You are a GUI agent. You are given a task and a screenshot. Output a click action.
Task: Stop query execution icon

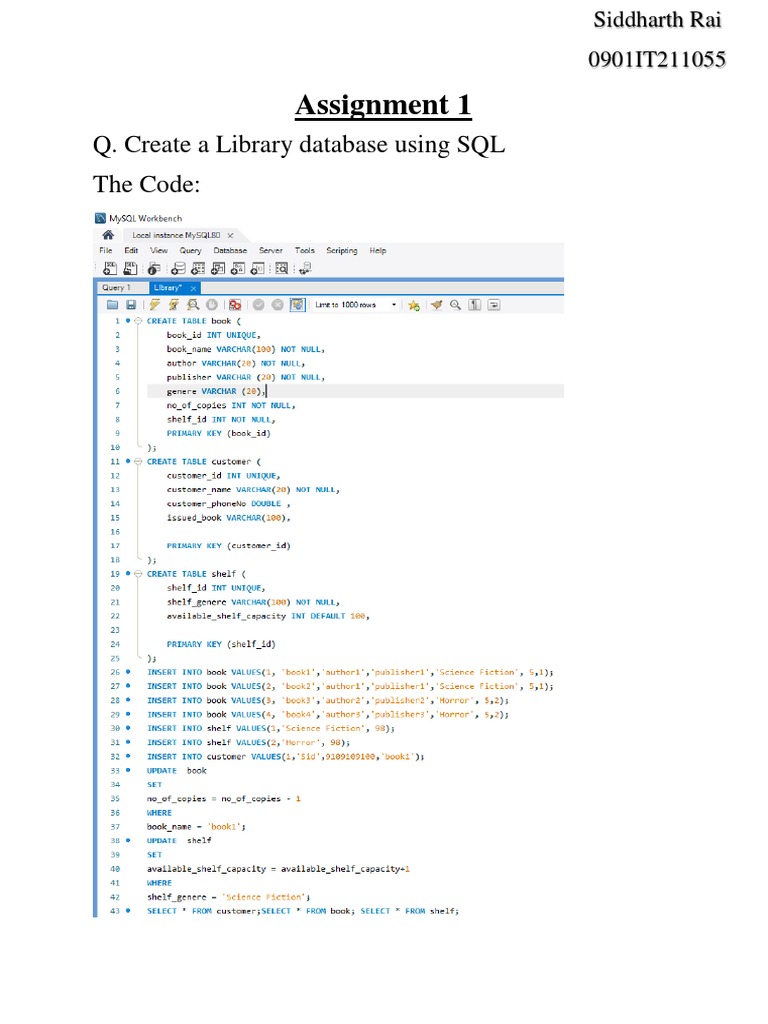coord(212,305)
